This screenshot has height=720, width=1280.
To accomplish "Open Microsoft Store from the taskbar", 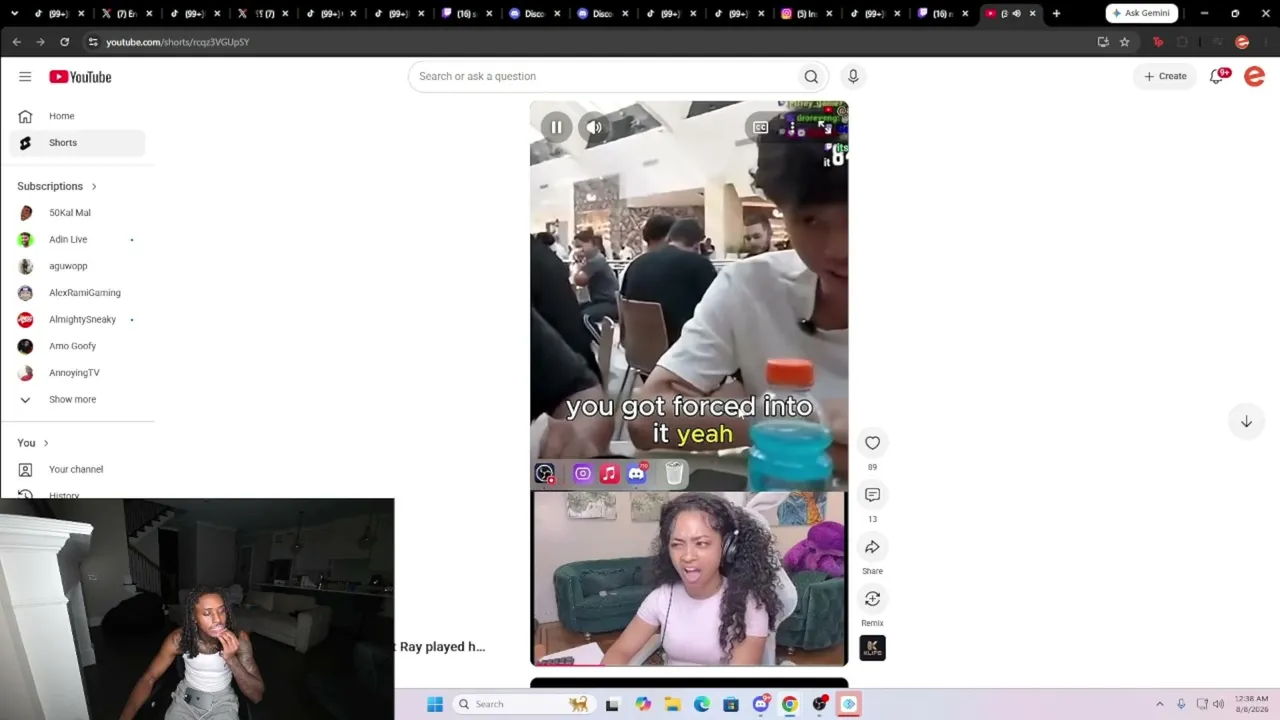I will 731,704.
